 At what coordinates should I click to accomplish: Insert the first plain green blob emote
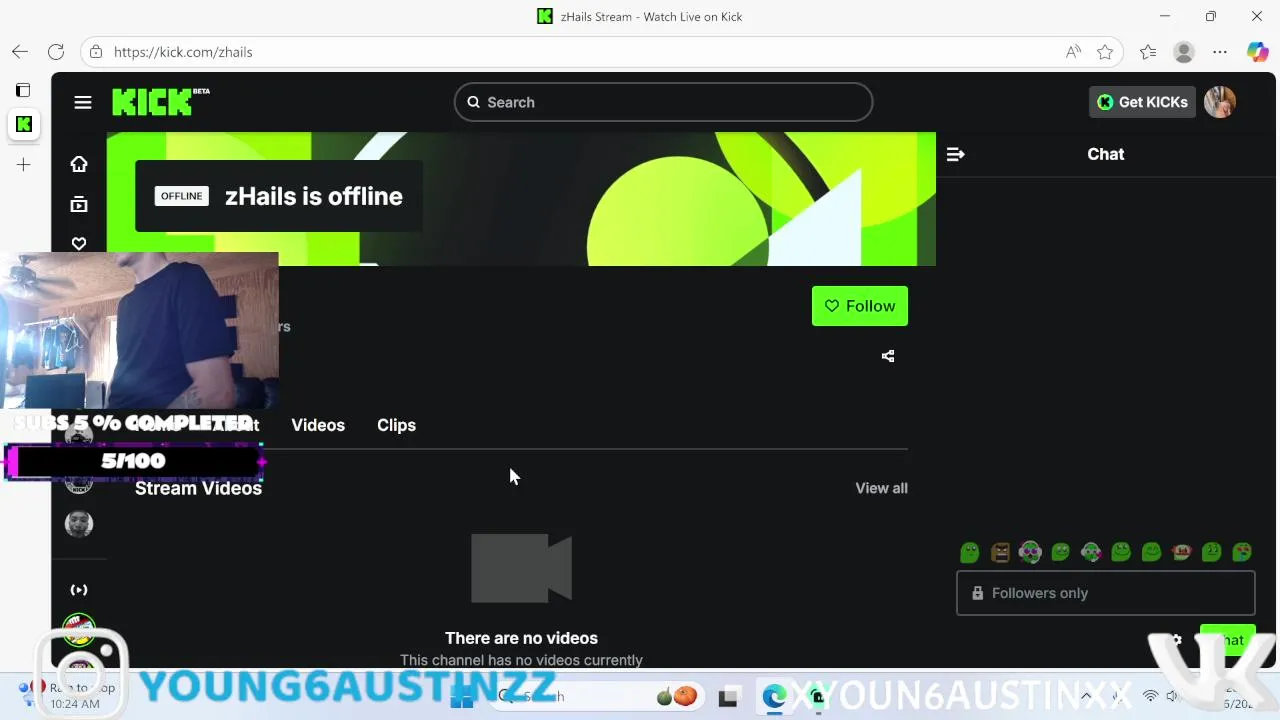coord(970,552)
